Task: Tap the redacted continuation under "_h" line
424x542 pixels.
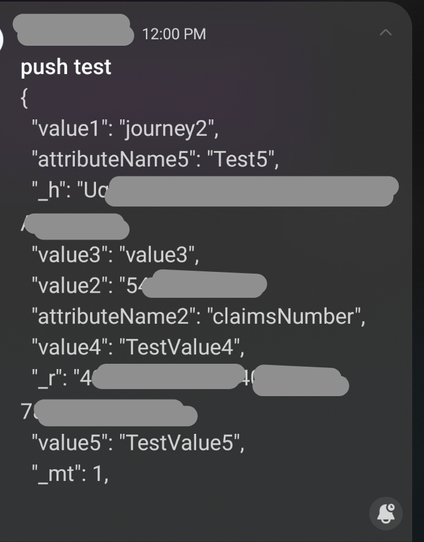Action: 75,227
